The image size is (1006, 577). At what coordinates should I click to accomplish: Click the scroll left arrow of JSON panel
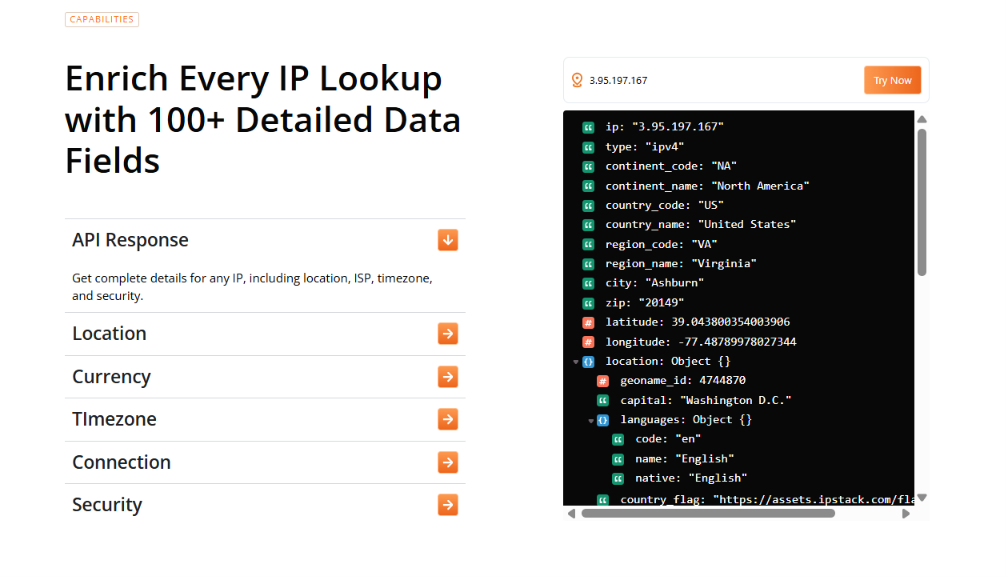click(x=571, y=513)
